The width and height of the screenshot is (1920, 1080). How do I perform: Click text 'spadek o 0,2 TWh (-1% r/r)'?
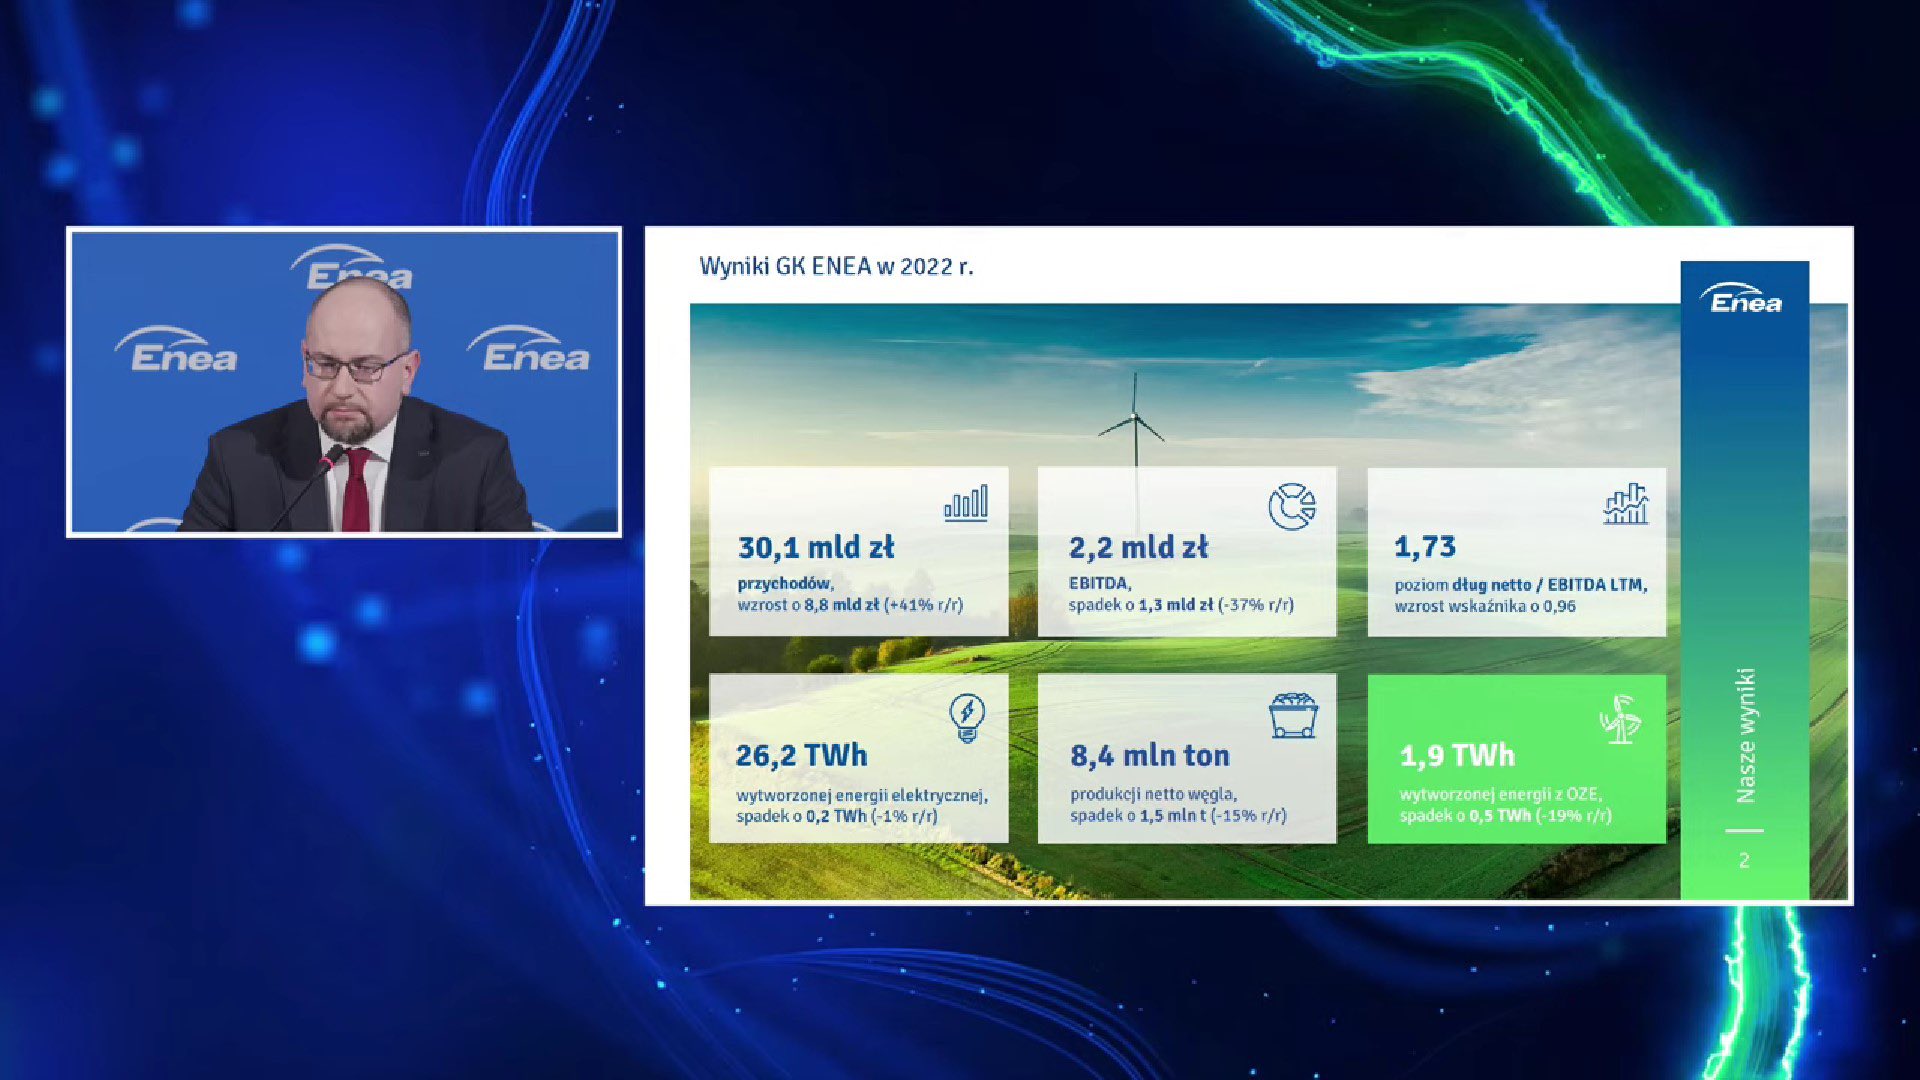[x=837, y=816]
